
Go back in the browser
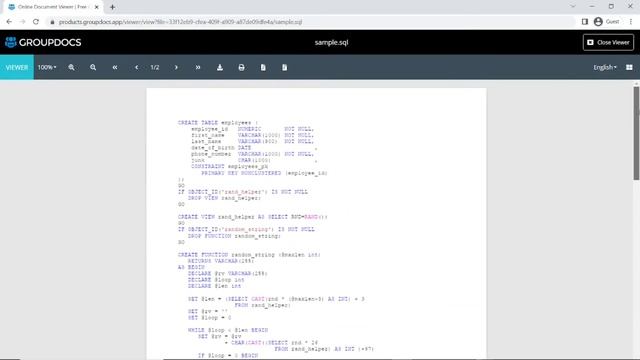[9, 22]
